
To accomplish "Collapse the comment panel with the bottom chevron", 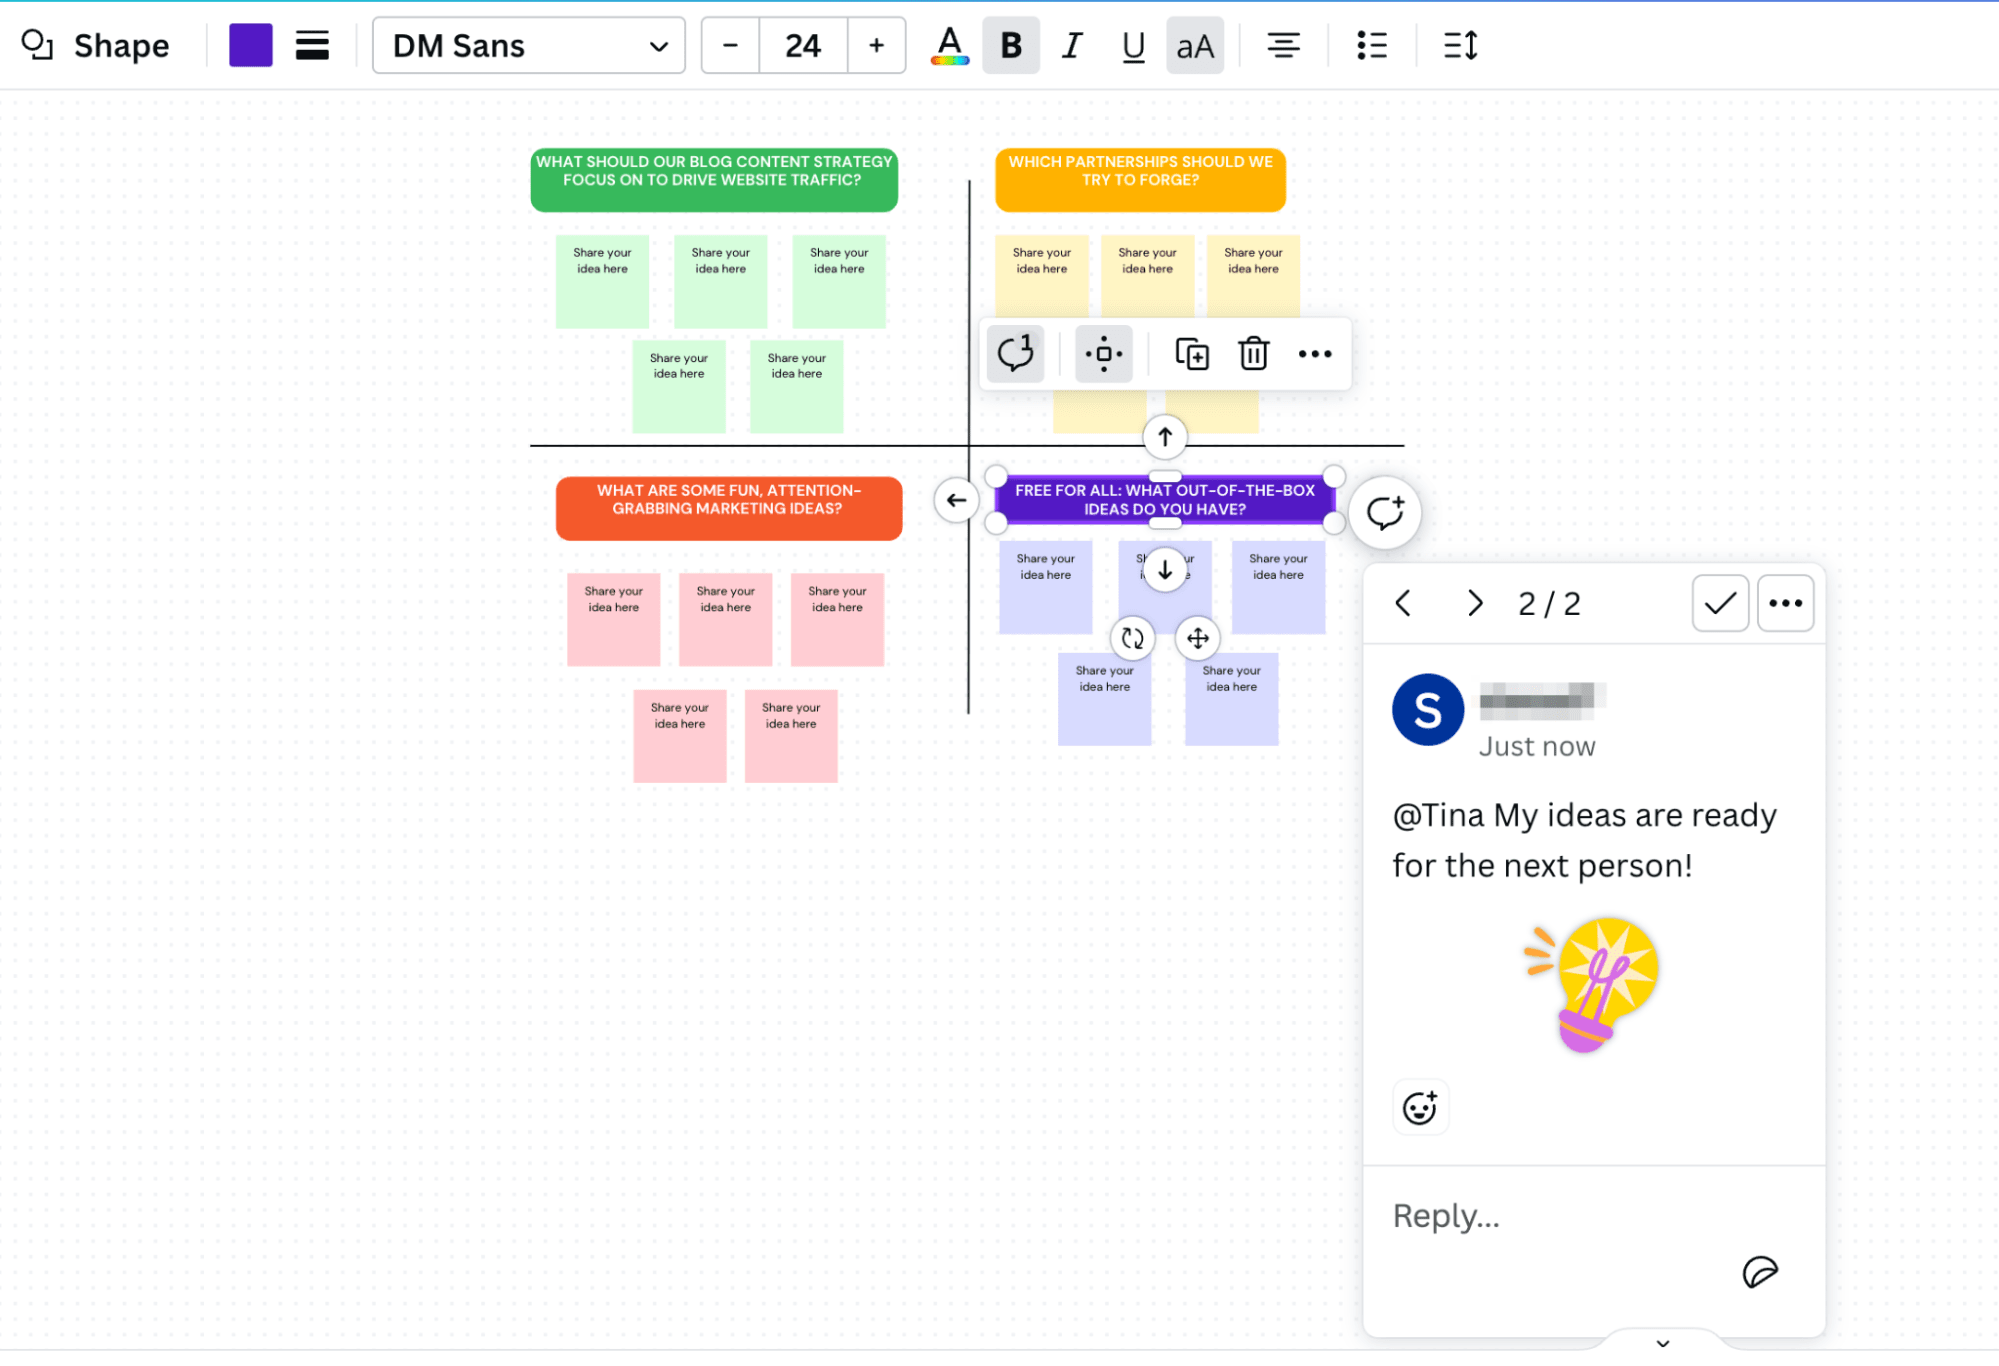I will [x=1663, y=1343].
